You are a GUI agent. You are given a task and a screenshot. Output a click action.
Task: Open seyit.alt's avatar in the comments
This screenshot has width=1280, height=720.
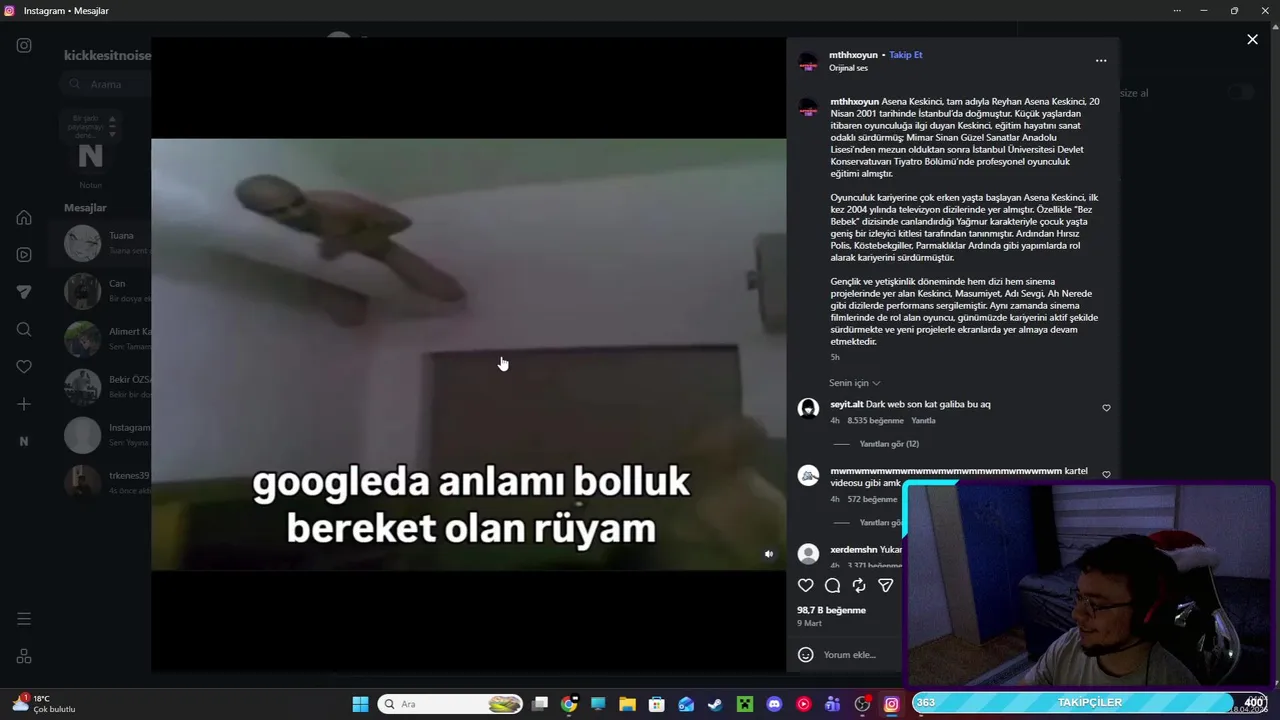tap(808, 408)
